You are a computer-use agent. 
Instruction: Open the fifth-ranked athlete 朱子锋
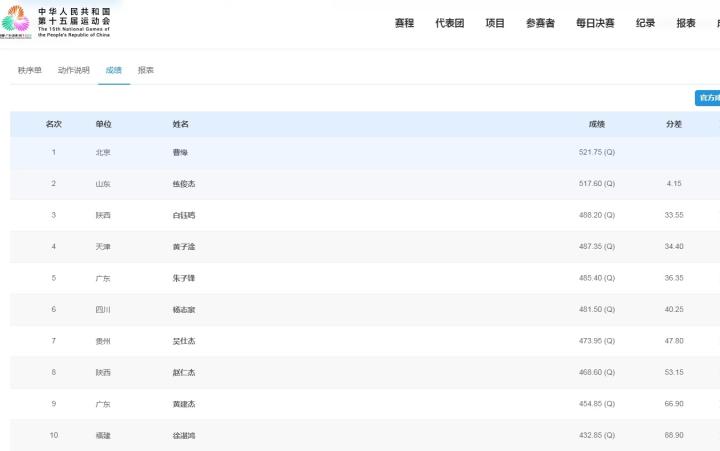click(183, 278)
